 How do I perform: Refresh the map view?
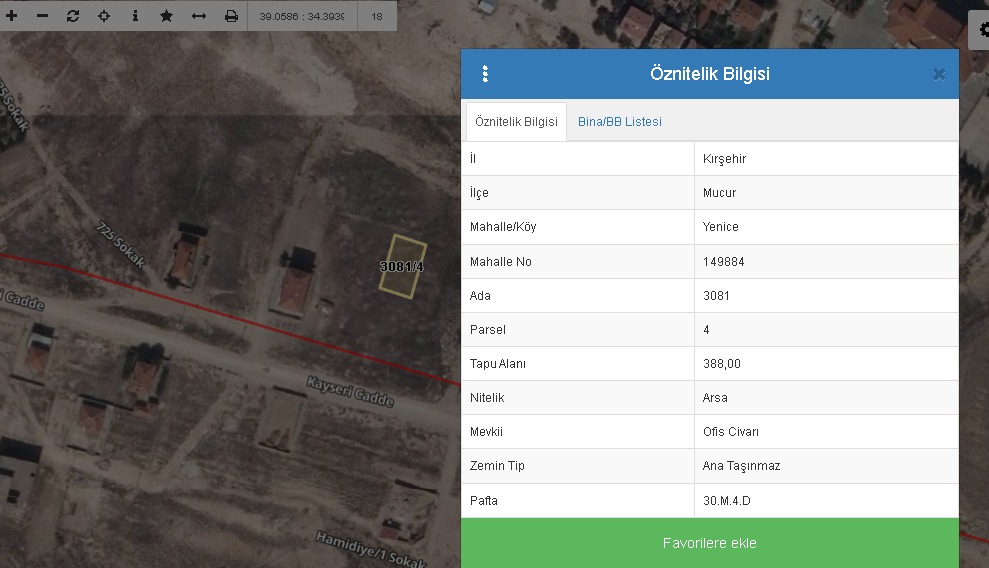click(x=72, y=16)
